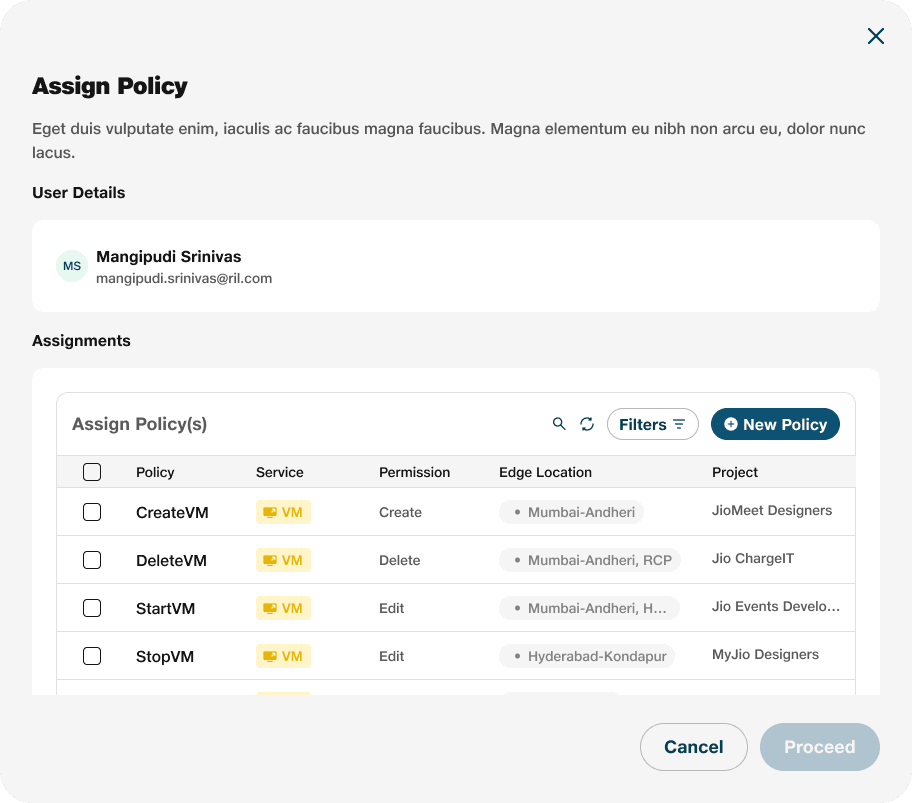The width and height of the screenshot is (912, 803).
Task: Select the DeleteVM policy name
Action: pyautogui.click(x=172, y=561)
